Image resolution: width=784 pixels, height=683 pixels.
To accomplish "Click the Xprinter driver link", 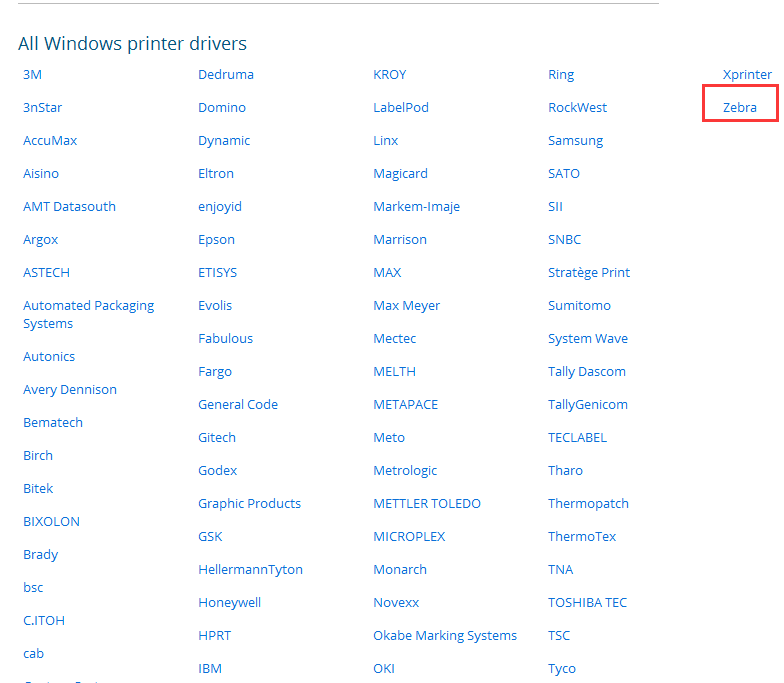I will pos(747,74).
